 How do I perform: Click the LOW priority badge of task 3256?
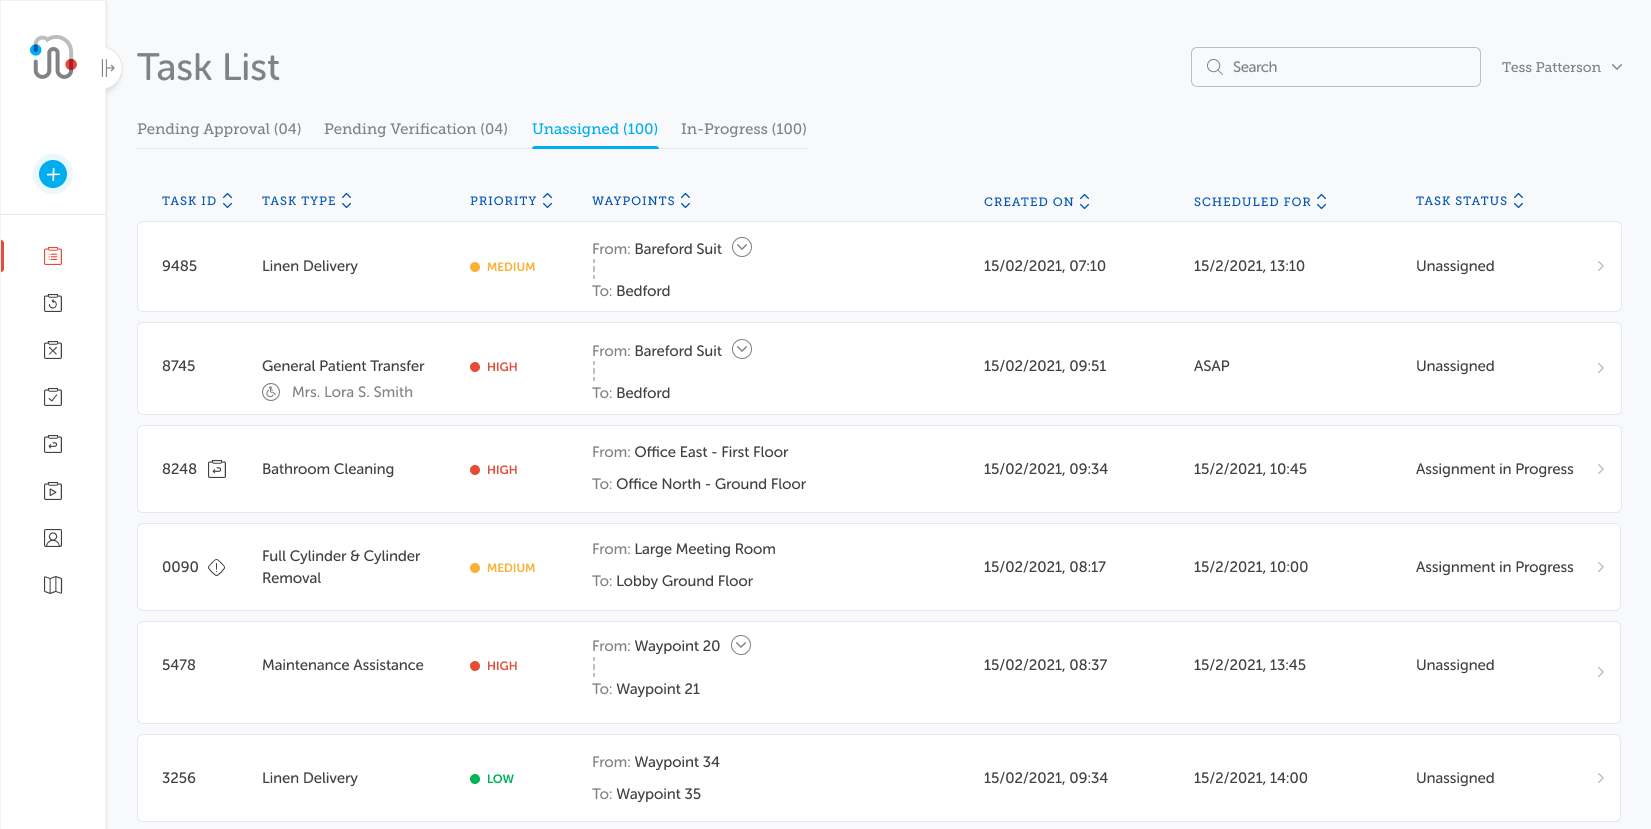click(x=492, y=779)
